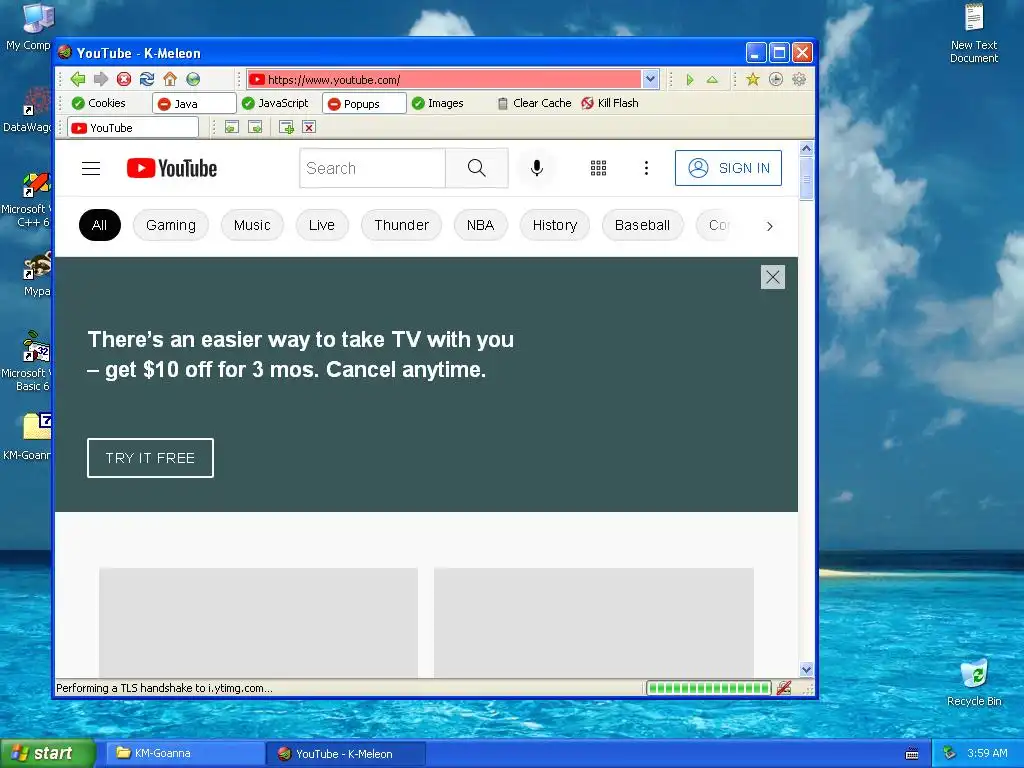Click TLS handshake status bar text
The image size is (1024, 768).
click(x=165, y=688)
